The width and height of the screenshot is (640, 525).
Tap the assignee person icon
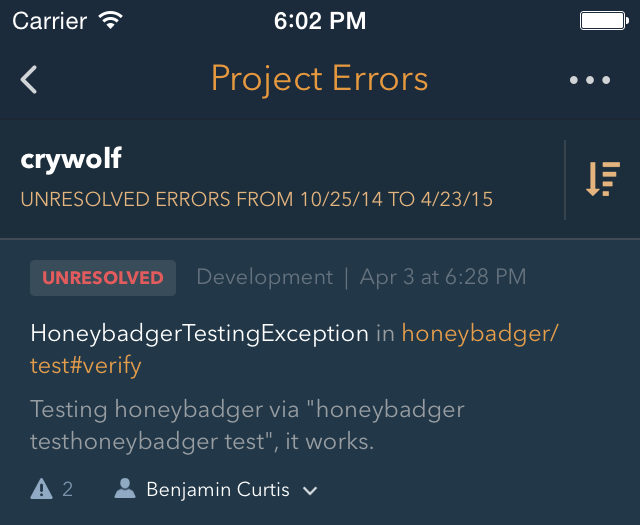tap(125, 489)
